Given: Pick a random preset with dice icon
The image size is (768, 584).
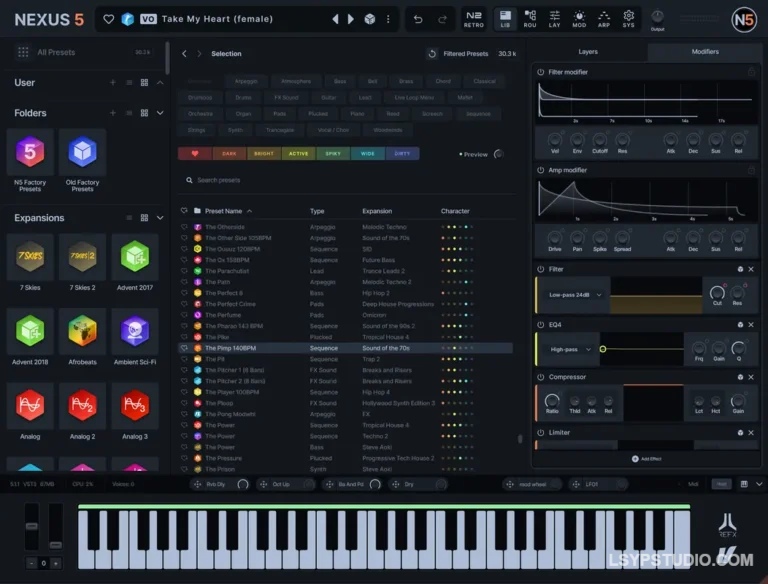Looking at the screenshot, I should 370,19.
